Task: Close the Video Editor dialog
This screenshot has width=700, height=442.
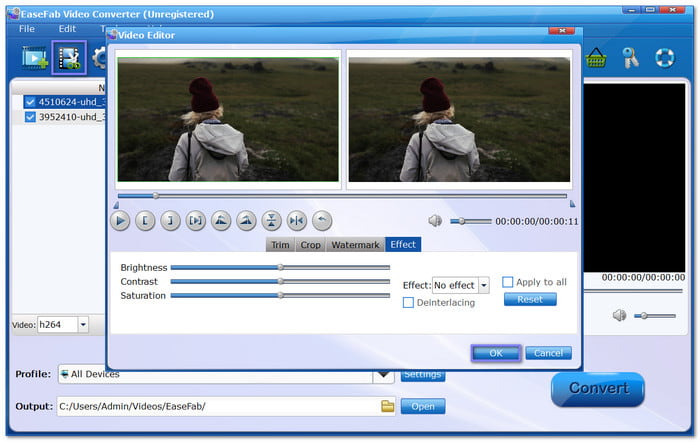Action: (x=562, y=30)
